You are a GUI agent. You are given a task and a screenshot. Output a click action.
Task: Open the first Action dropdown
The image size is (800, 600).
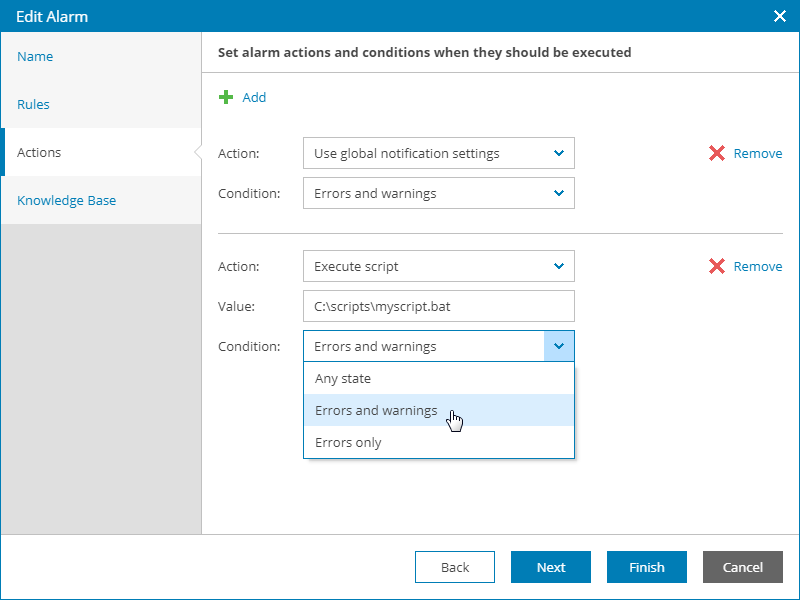coord(438,153)
